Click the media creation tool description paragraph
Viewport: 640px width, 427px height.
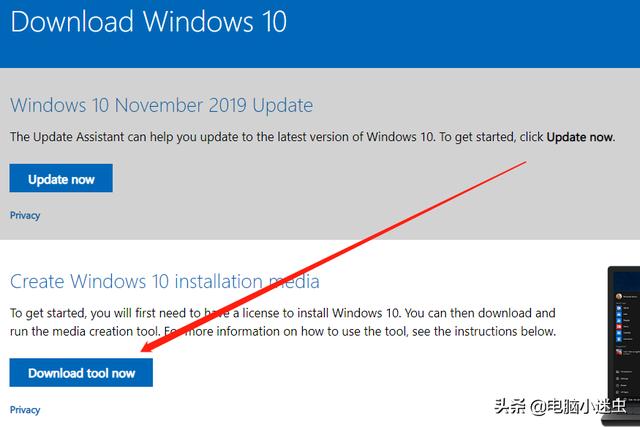click(283, 322)
